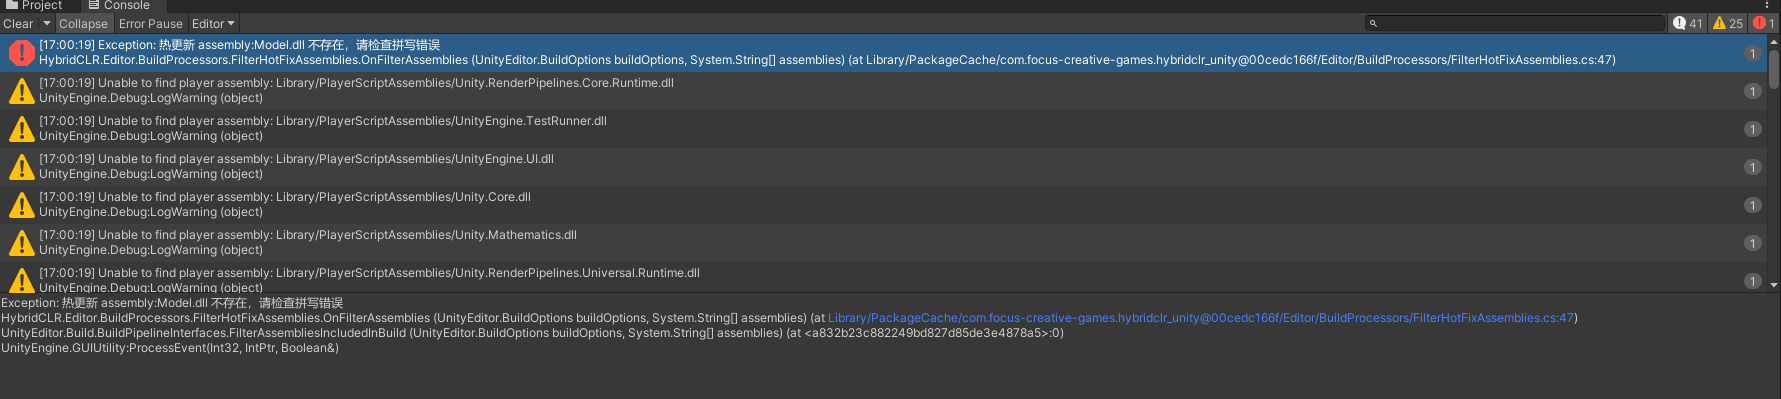
Task: Select the Console tab
Action: pos(118,5)
